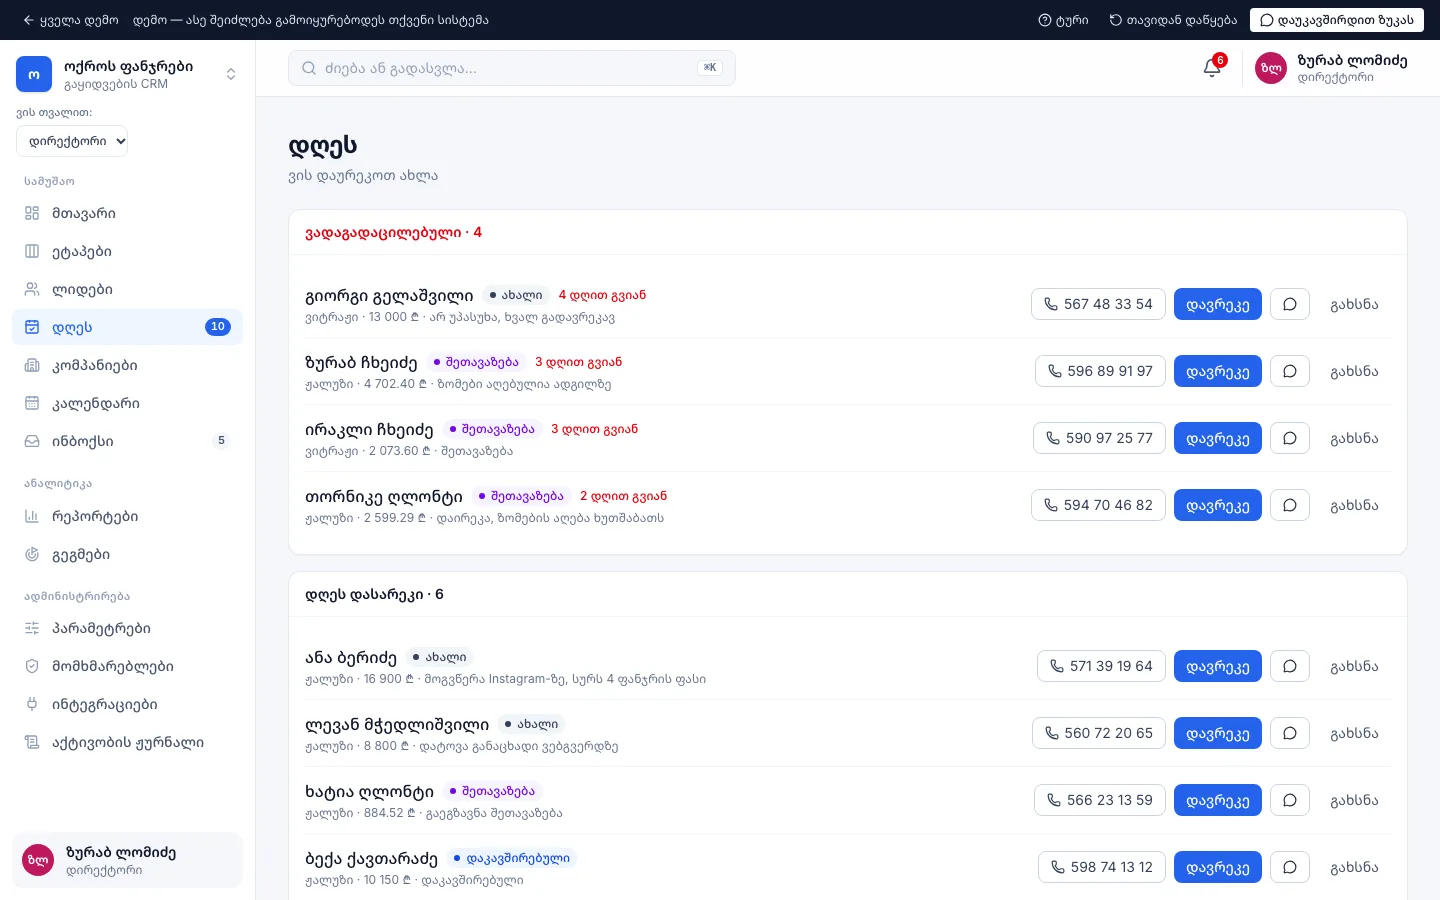The image size is (1440, 900).
Task: Open the notifications bell
Action: click(x=1212, y=68)
